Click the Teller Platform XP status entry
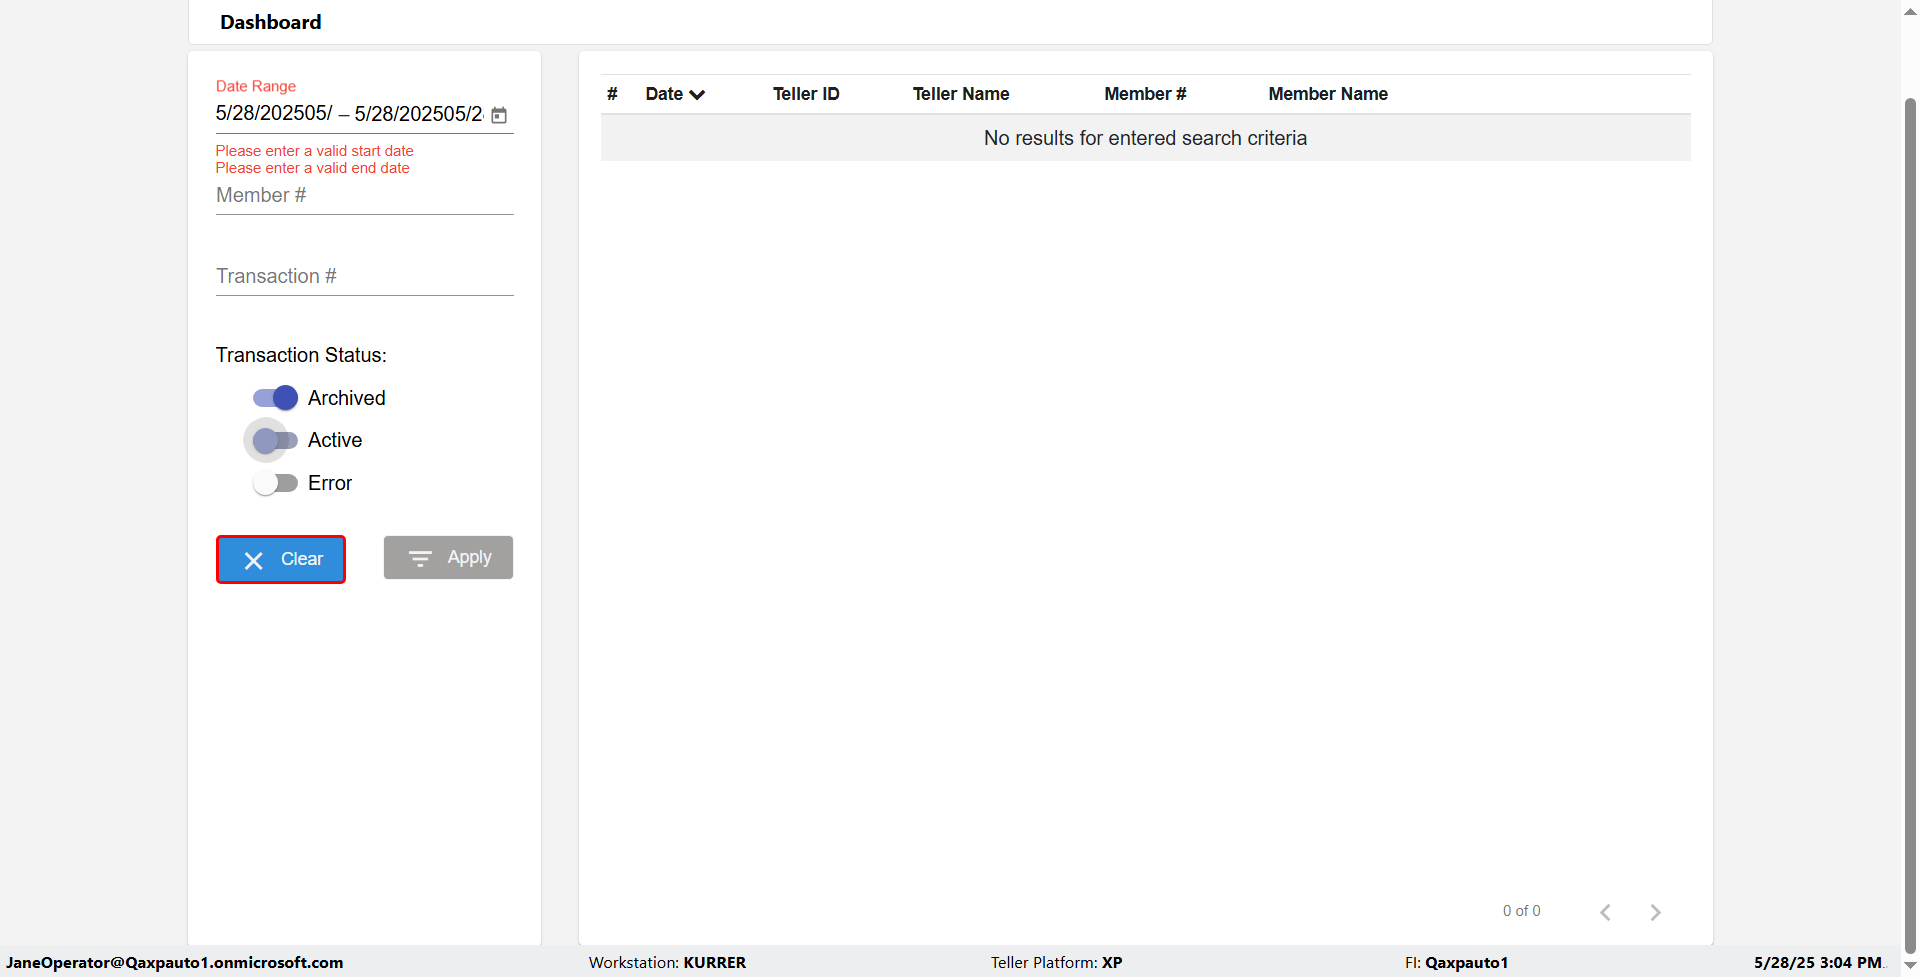 (x=1056, y=962)
